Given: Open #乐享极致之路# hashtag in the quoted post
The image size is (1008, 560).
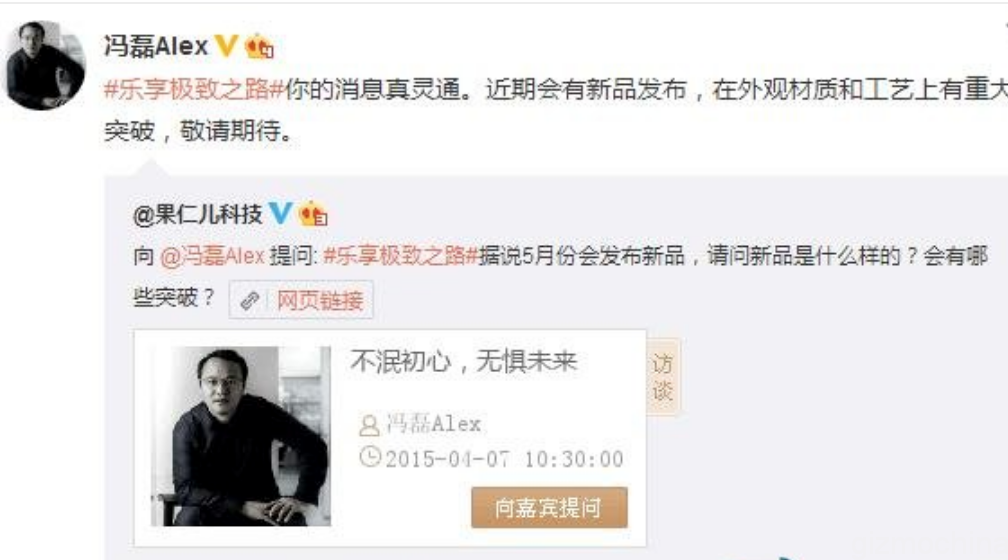Looking at the screenshot, I should coord(401,256).
